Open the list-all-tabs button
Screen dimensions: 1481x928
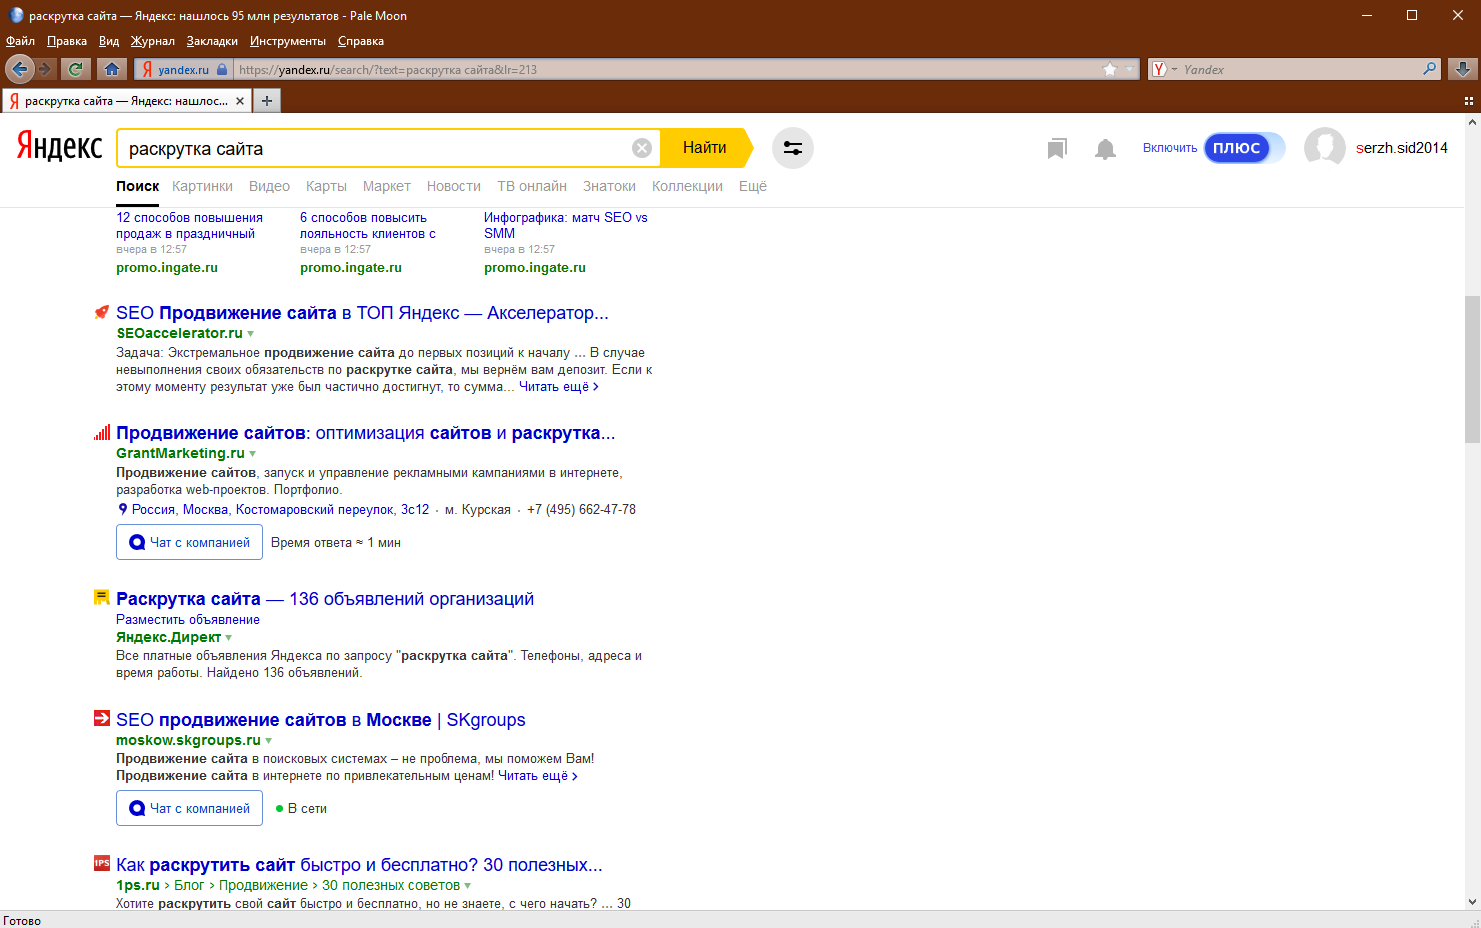point(1468,101)
